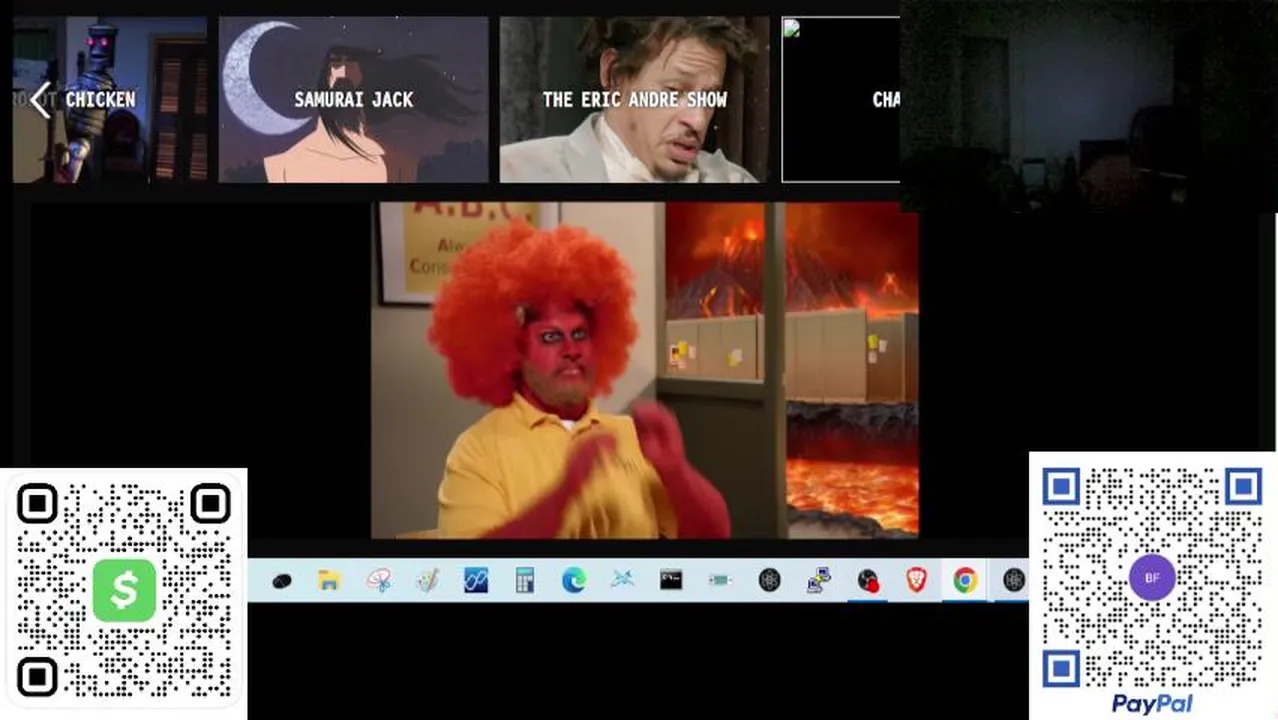
Task: Open the PuTTY computers icon in taskbar
Action: (819, 580)
